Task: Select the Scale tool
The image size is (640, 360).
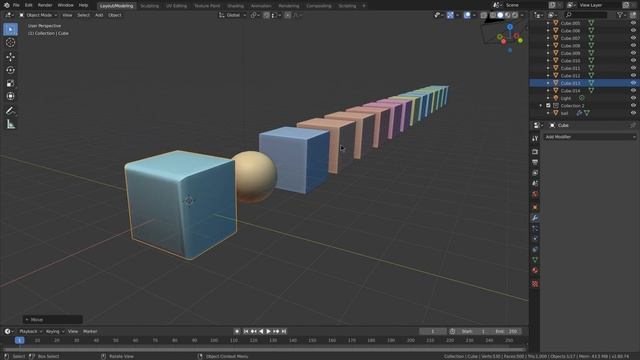Action: tap(11, 83)
